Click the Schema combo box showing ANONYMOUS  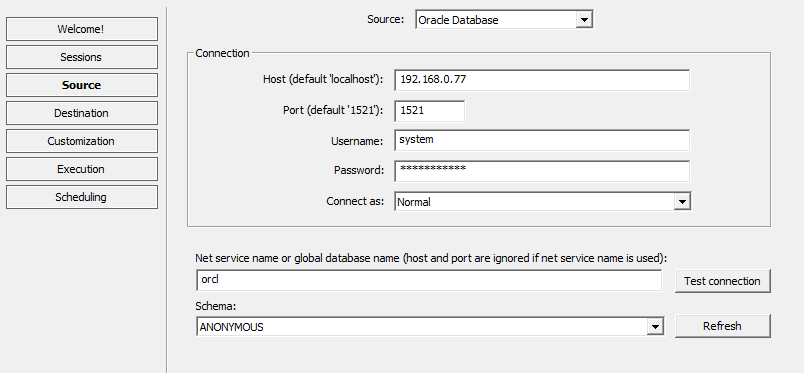click(x=430, y=327)
